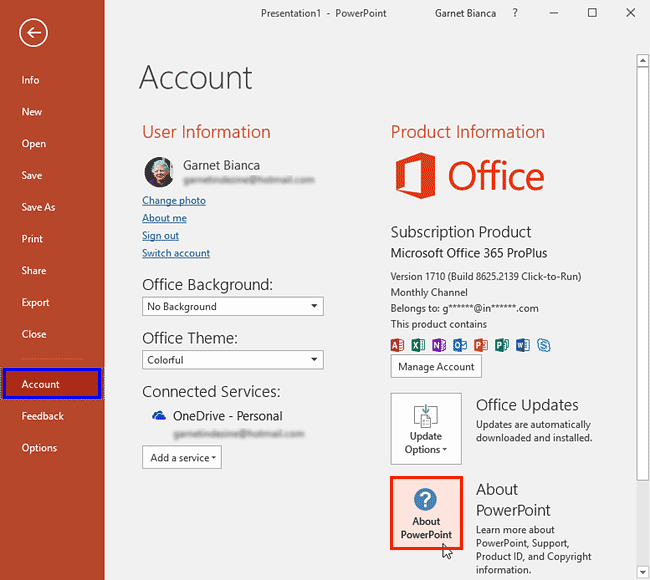
Task: Choose Save As in the sidebar
Action: [x=38, y=207]
